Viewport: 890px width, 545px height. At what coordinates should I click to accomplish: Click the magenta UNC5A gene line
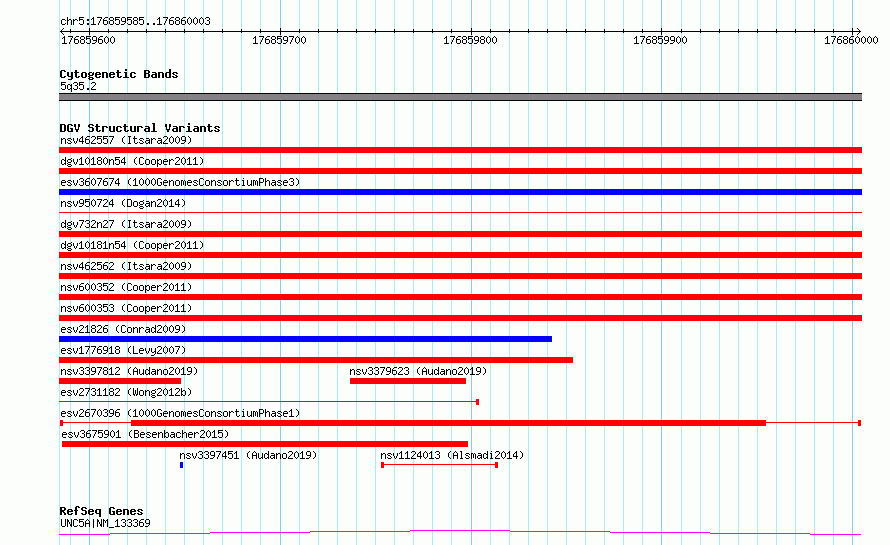460,533
